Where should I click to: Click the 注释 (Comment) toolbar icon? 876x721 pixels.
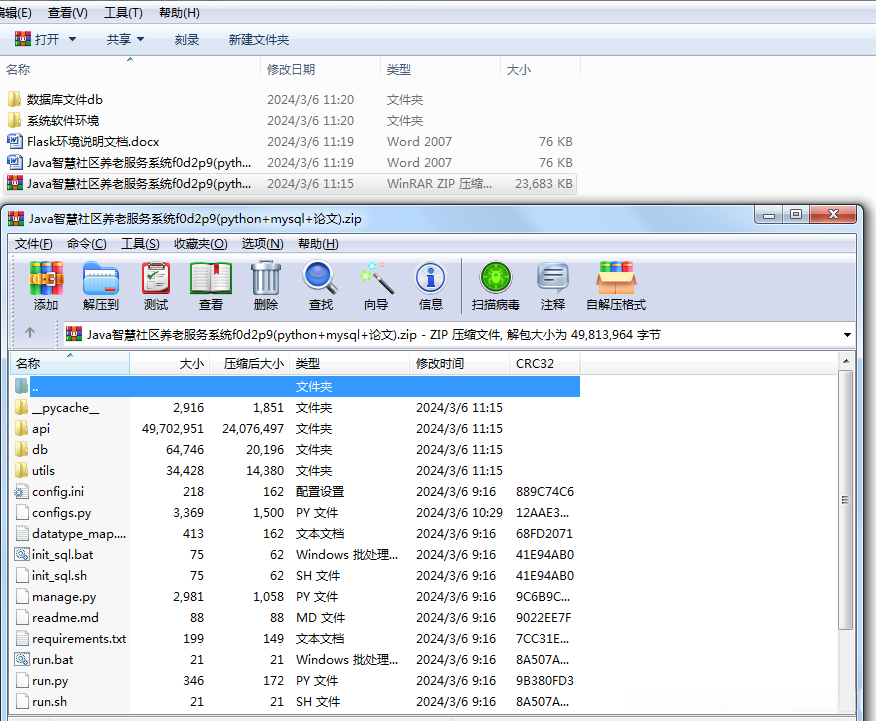tap(553, 278)
